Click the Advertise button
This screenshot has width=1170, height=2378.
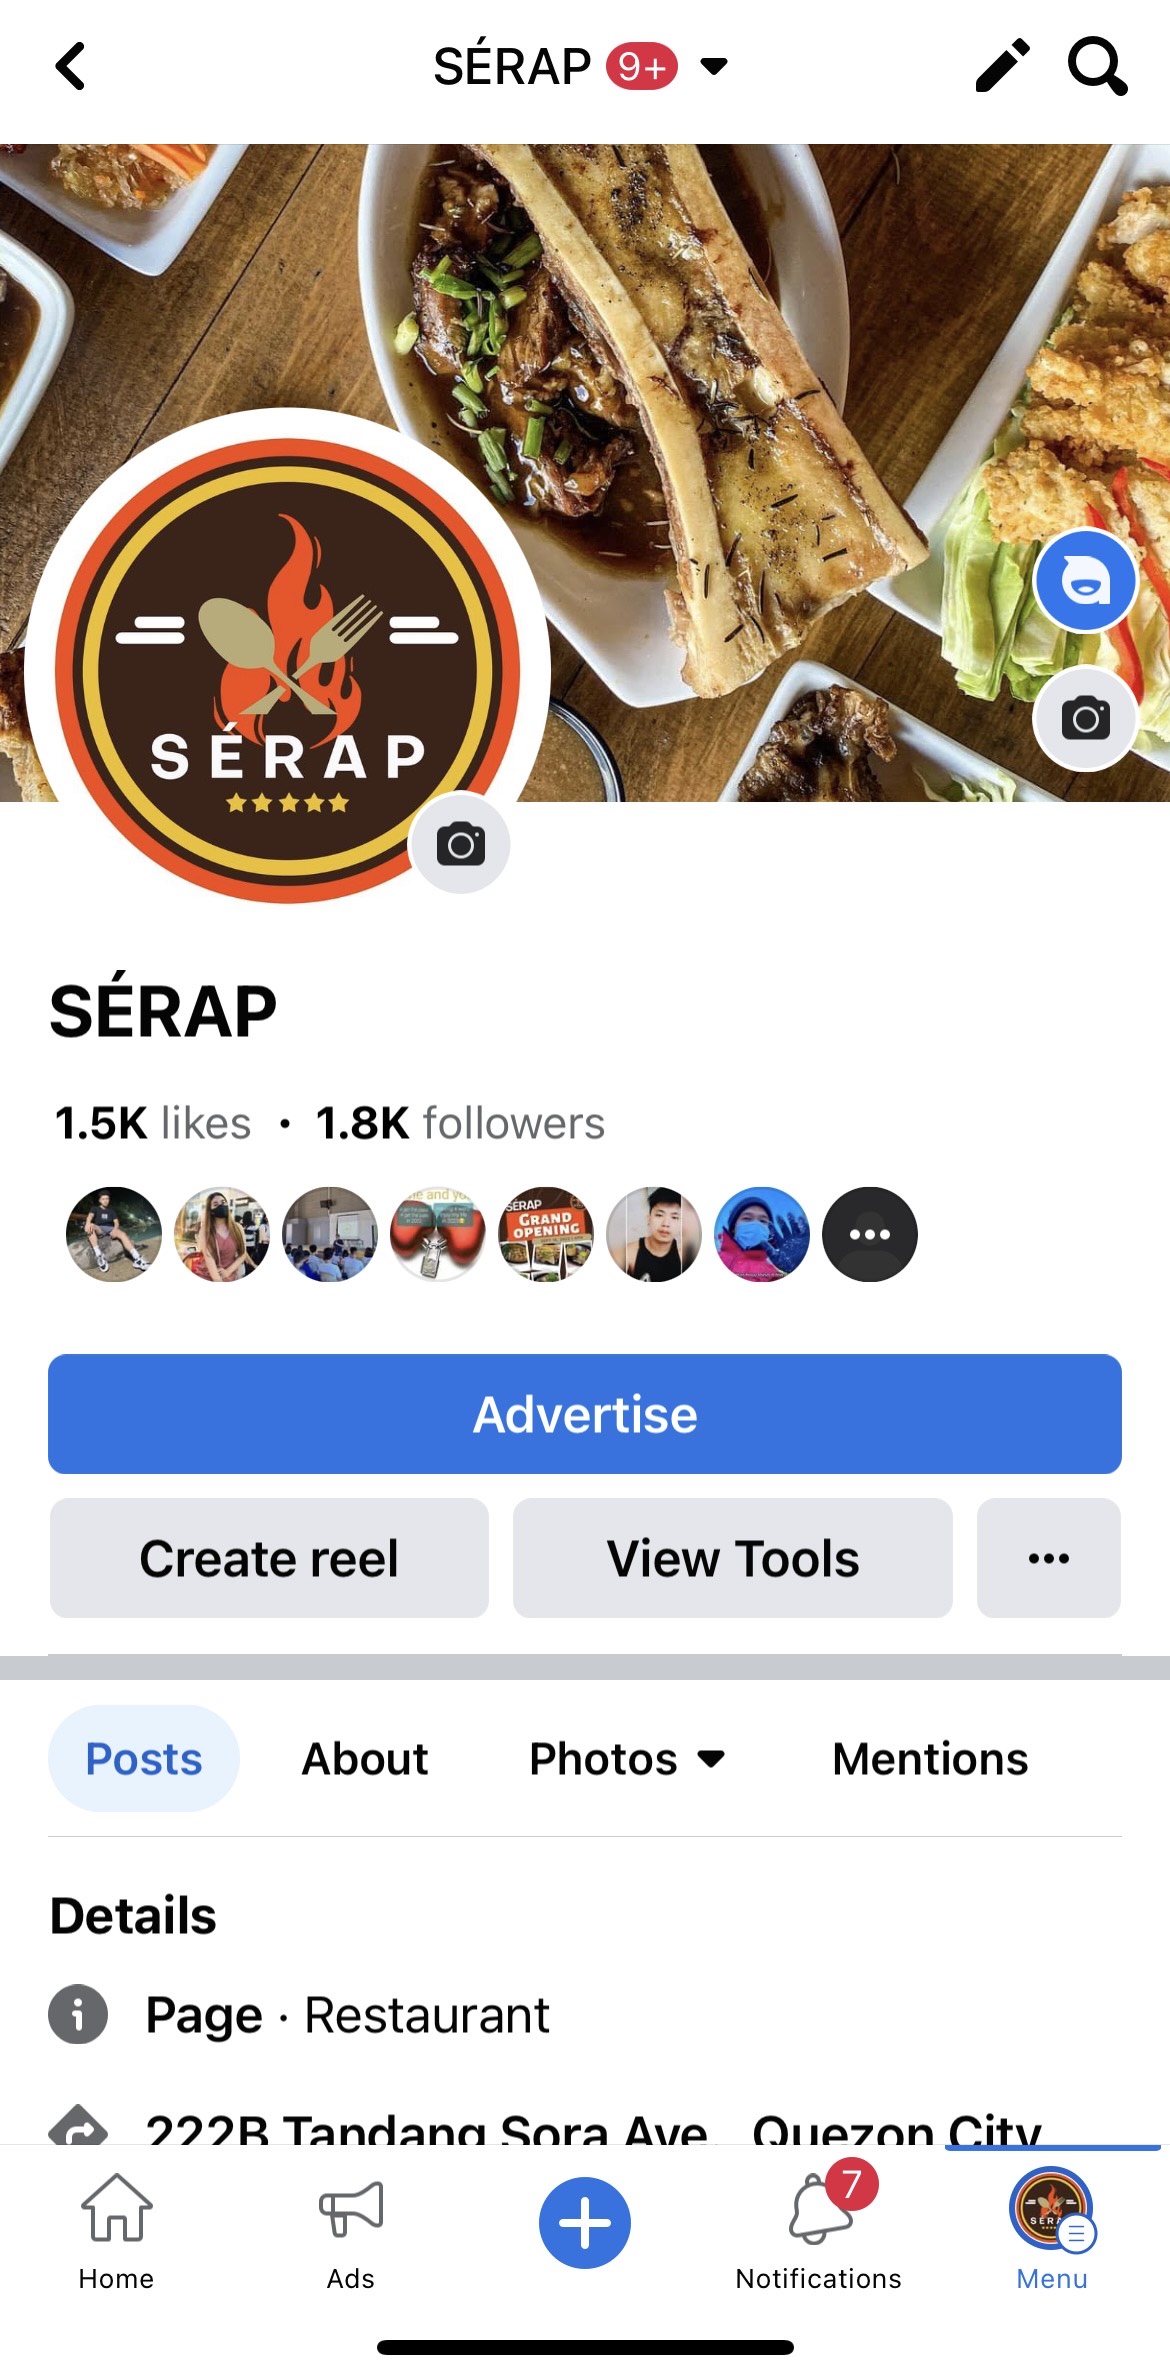coord(585,1414)
